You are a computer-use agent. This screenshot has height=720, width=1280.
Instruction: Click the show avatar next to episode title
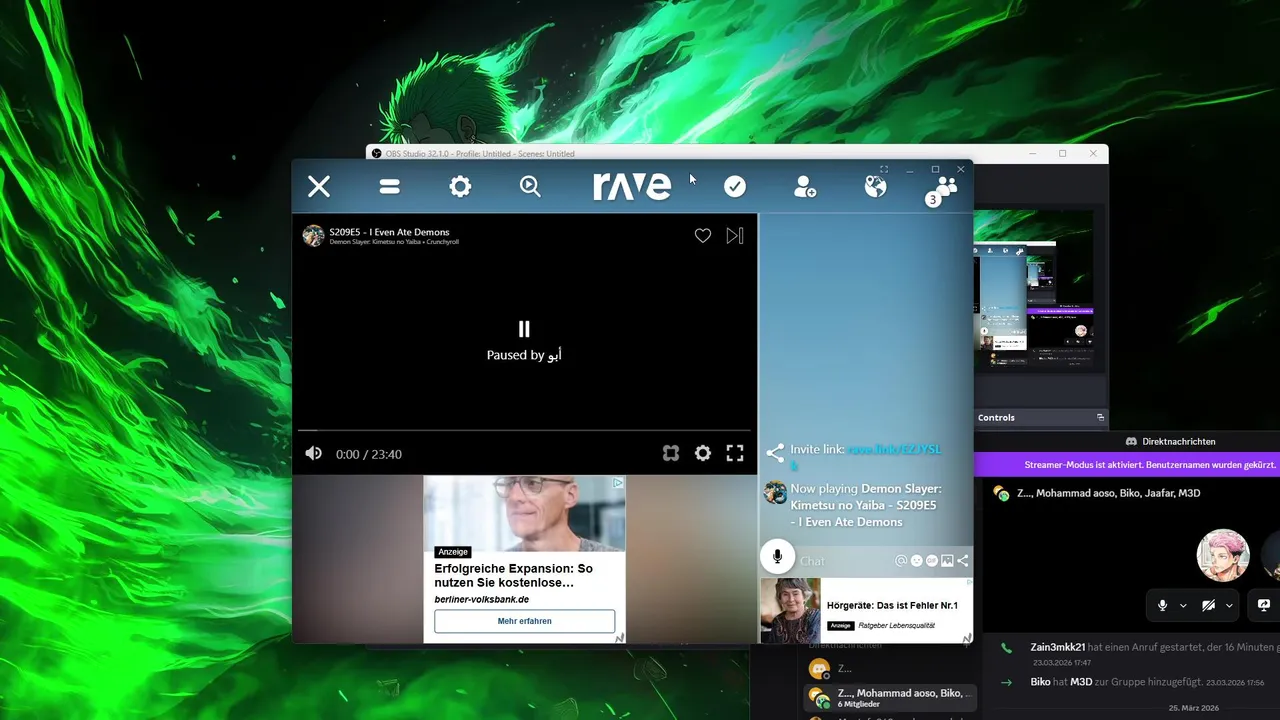tap(314, 236)
